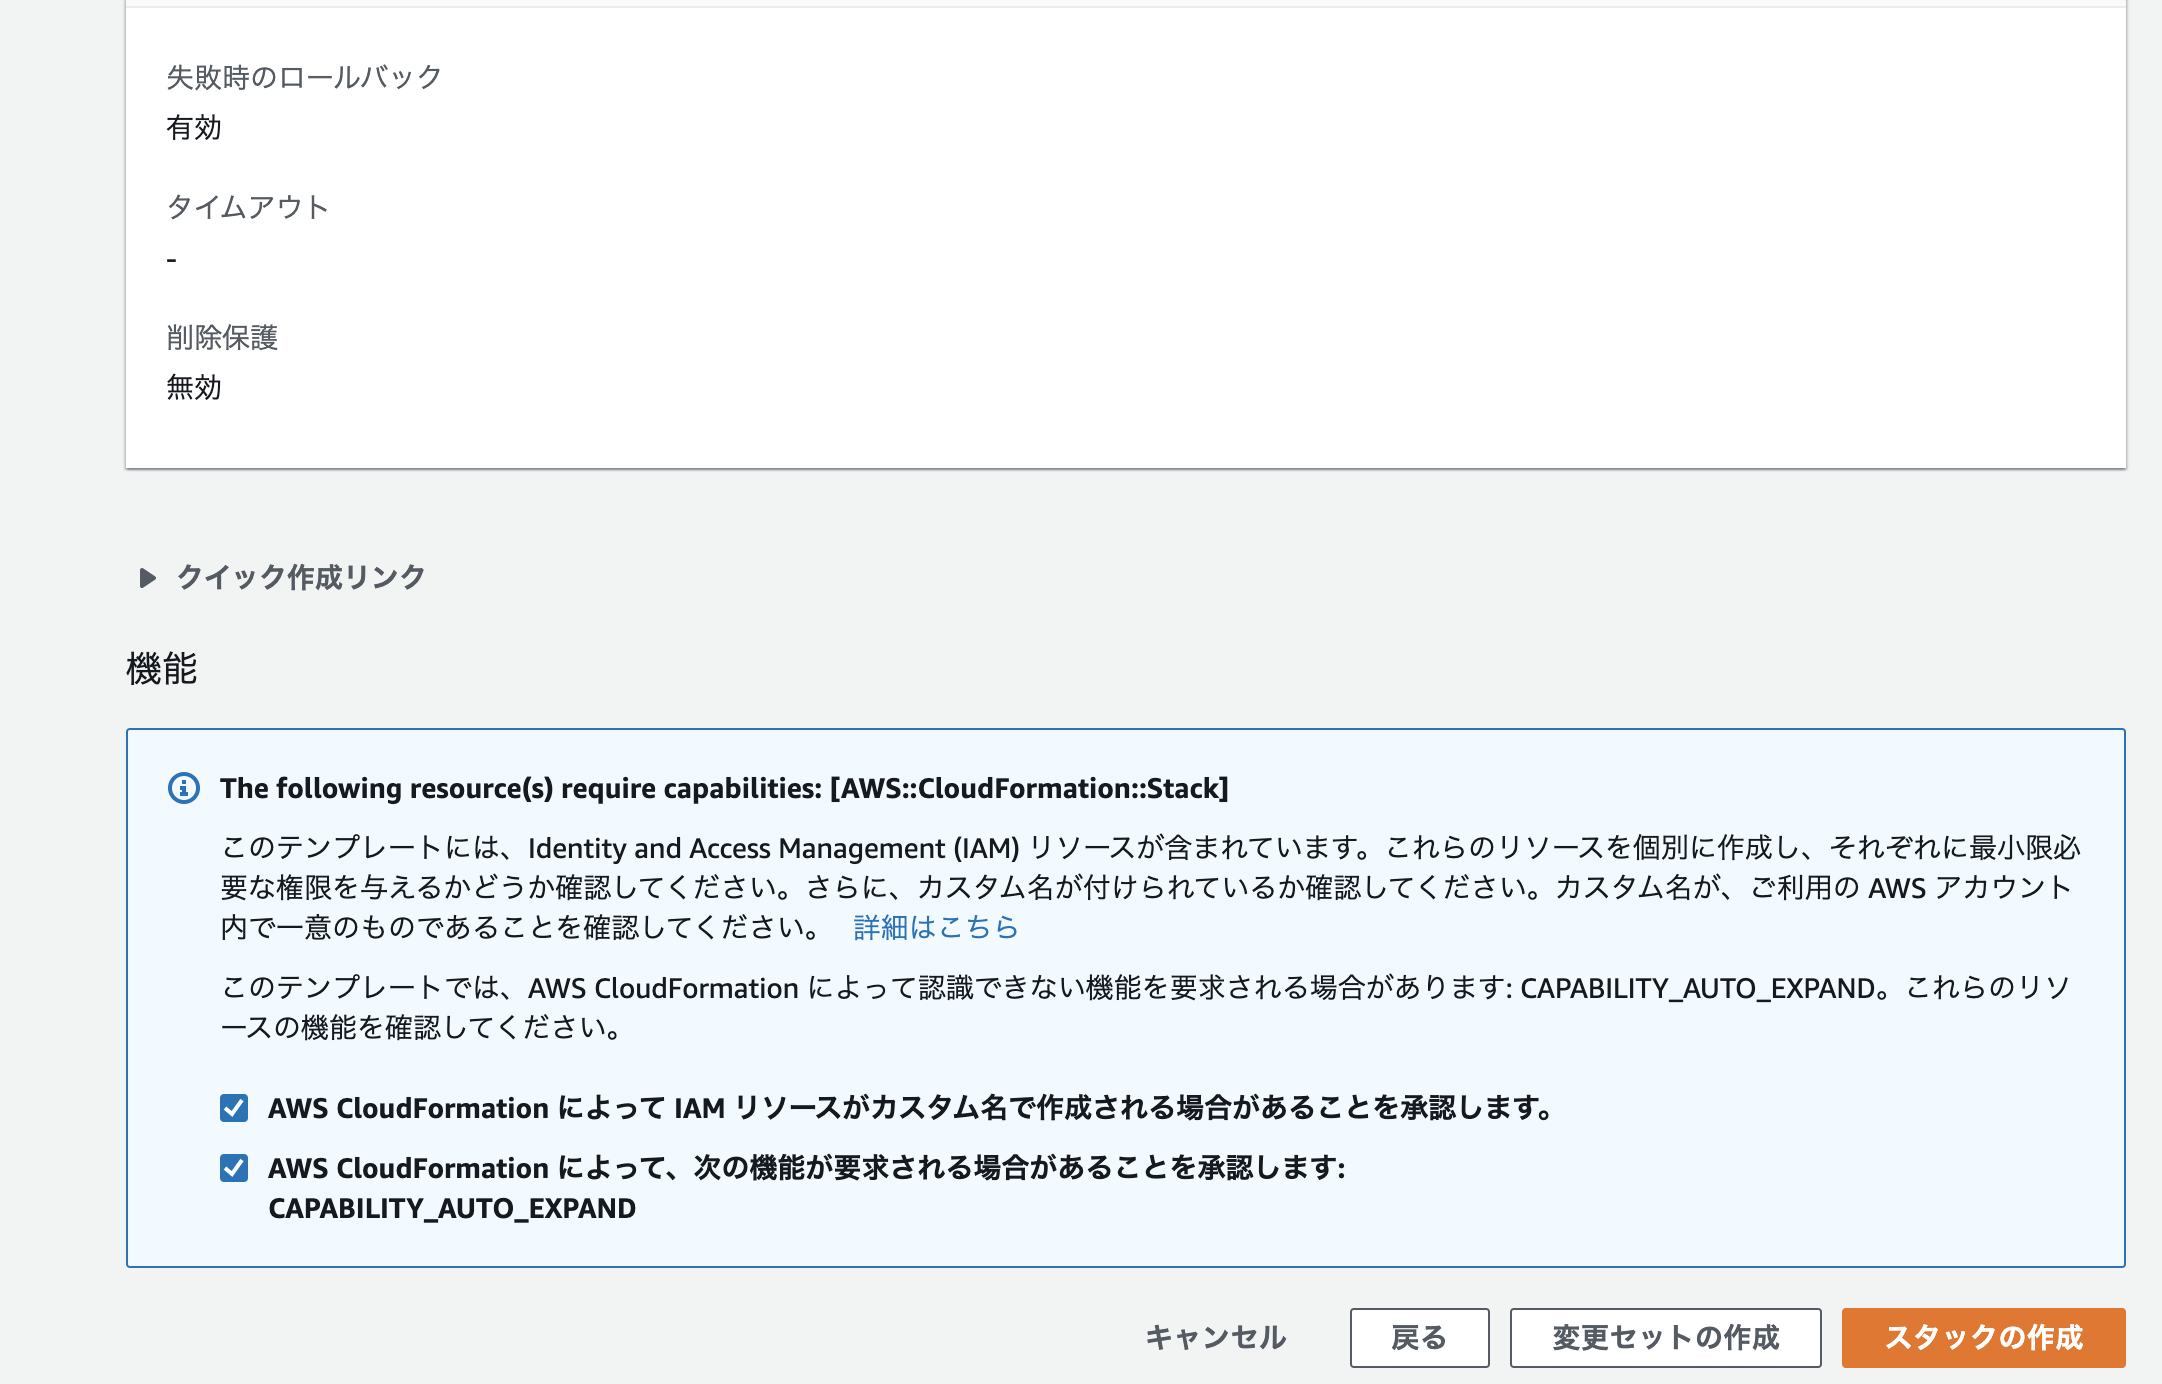This screenshot has height=1384, width=2162.
Task: Uncheck the CAPABILITY_AUTO_EXPAND acknowledgement checkbox
Action: tap(234, 1167)
